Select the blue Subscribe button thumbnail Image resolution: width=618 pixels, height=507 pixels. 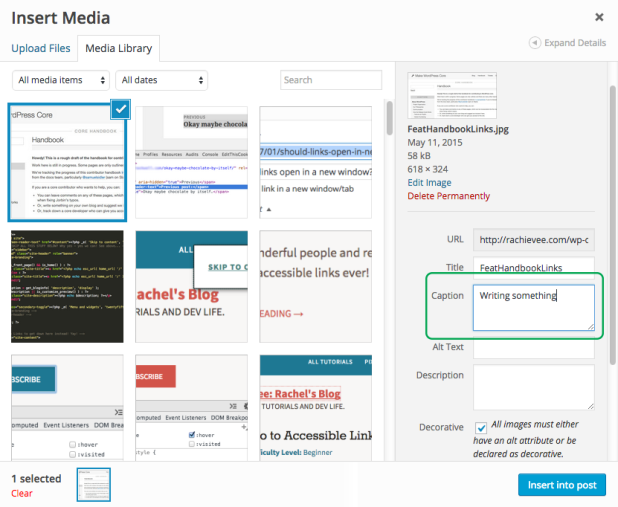67,407
